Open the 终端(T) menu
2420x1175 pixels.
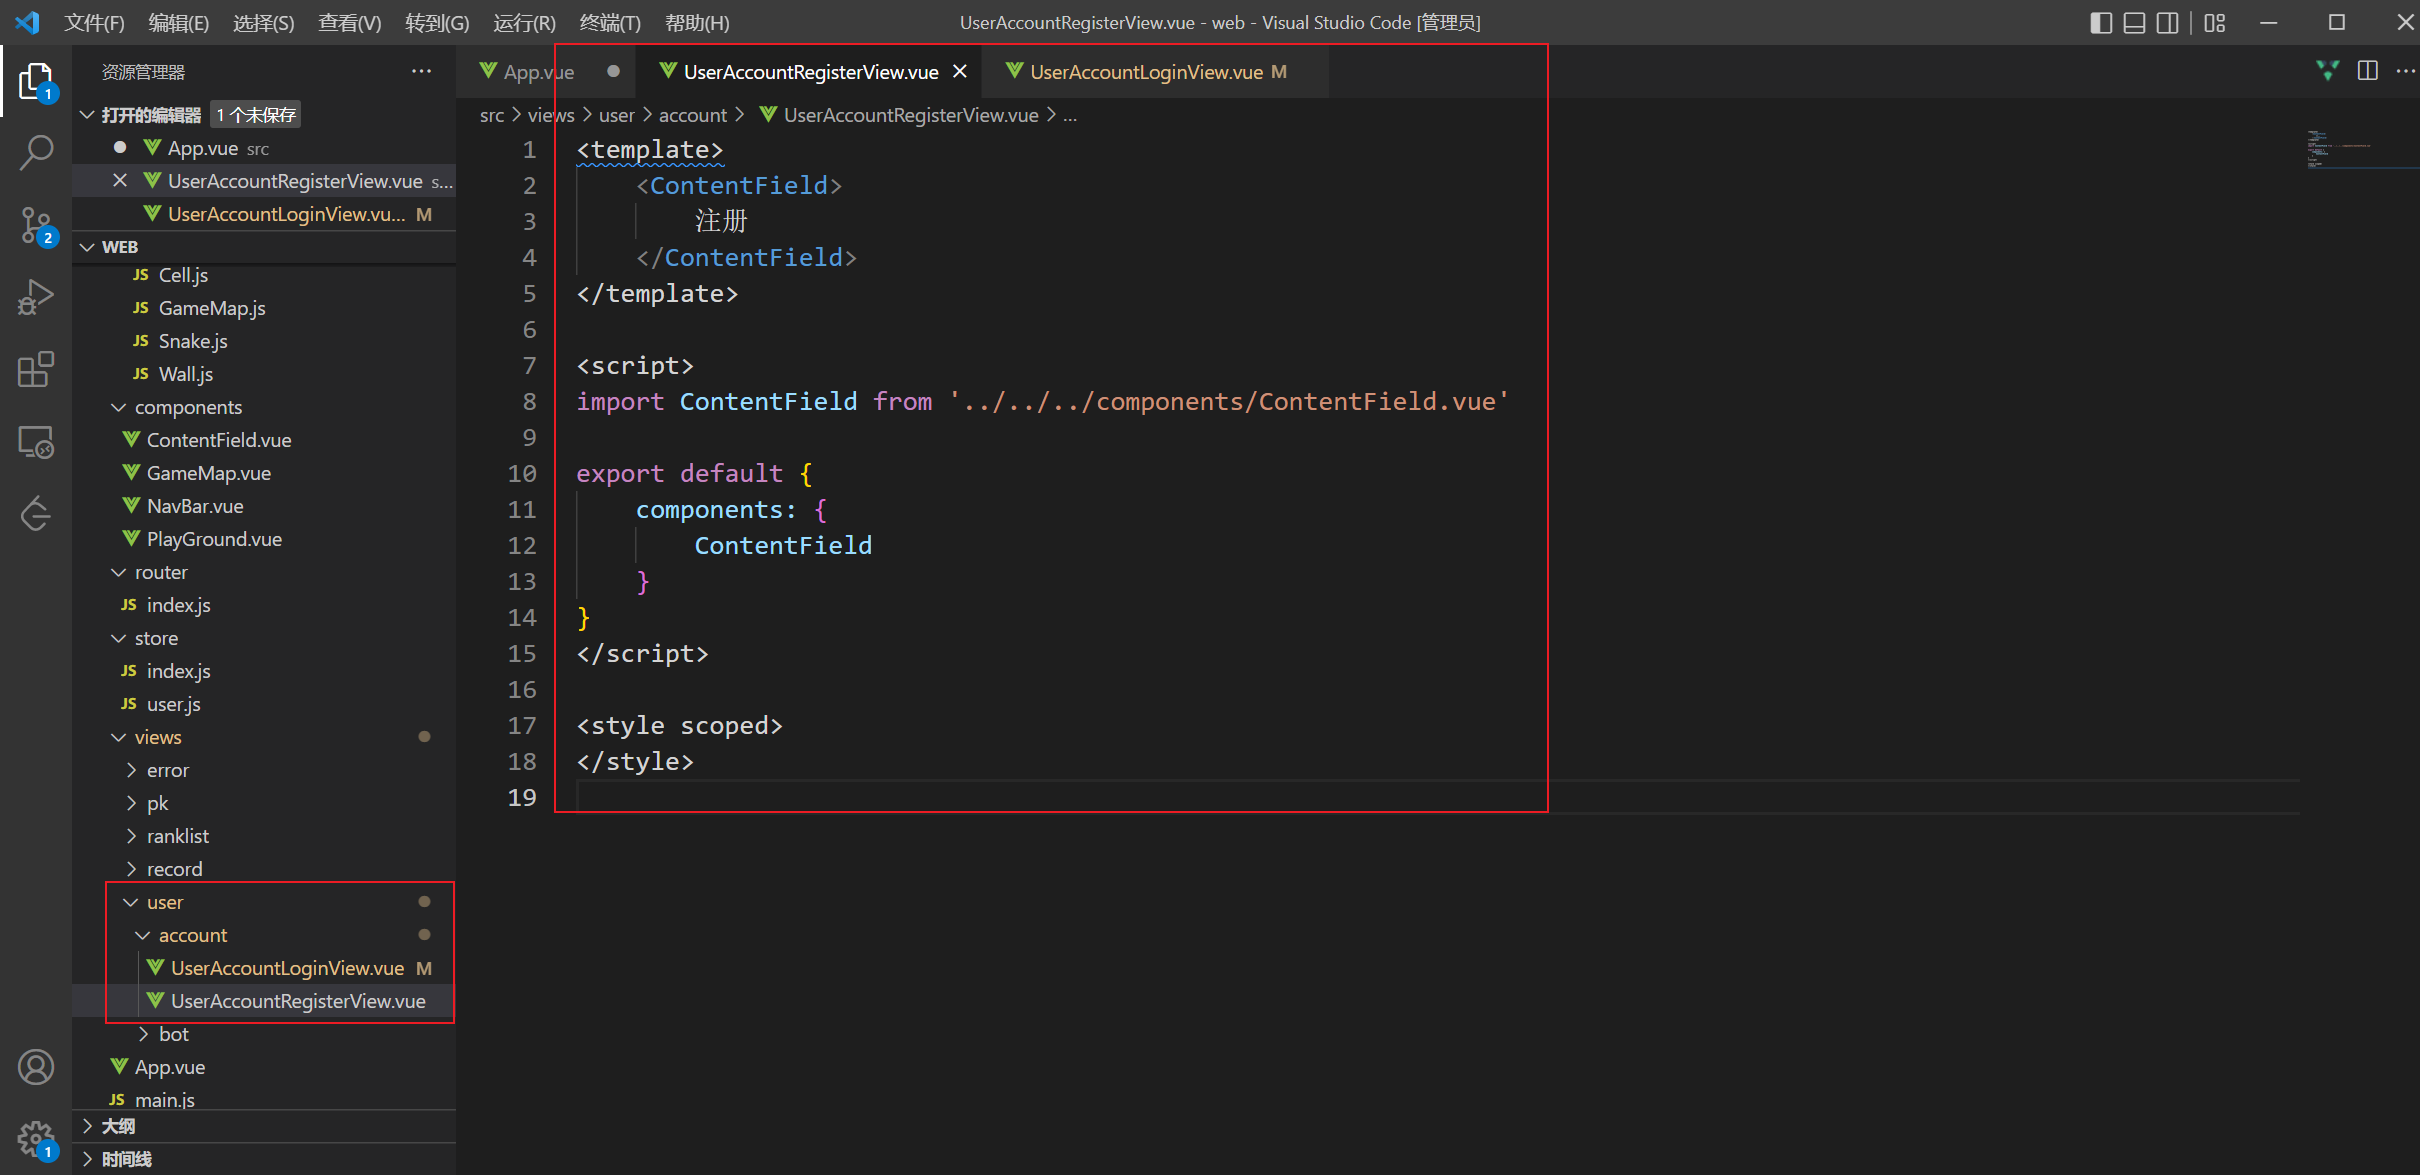610,23
